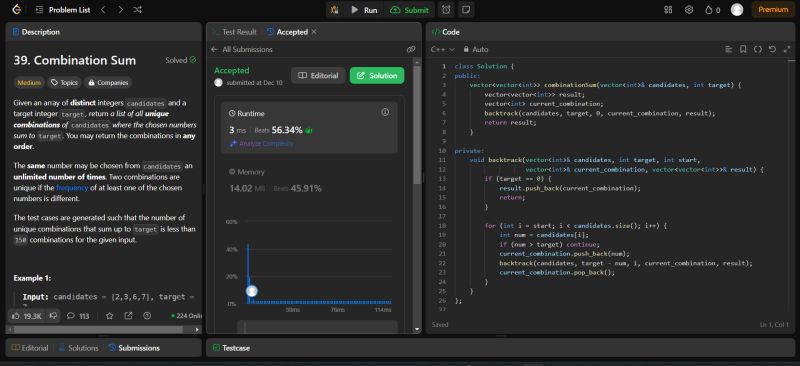The height and width of the screenshot is (366, 800).
Task: Format code lines icon in editor
Action: click(x=728, y=50)
